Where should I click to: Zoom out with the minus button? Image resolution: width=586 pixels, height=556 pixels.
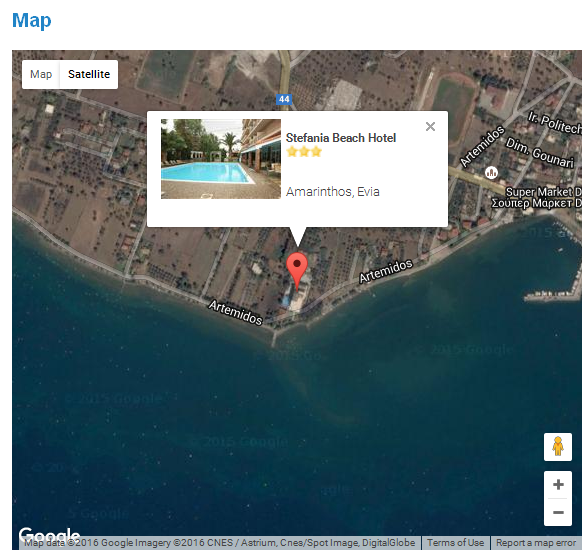tap(558, 512)
